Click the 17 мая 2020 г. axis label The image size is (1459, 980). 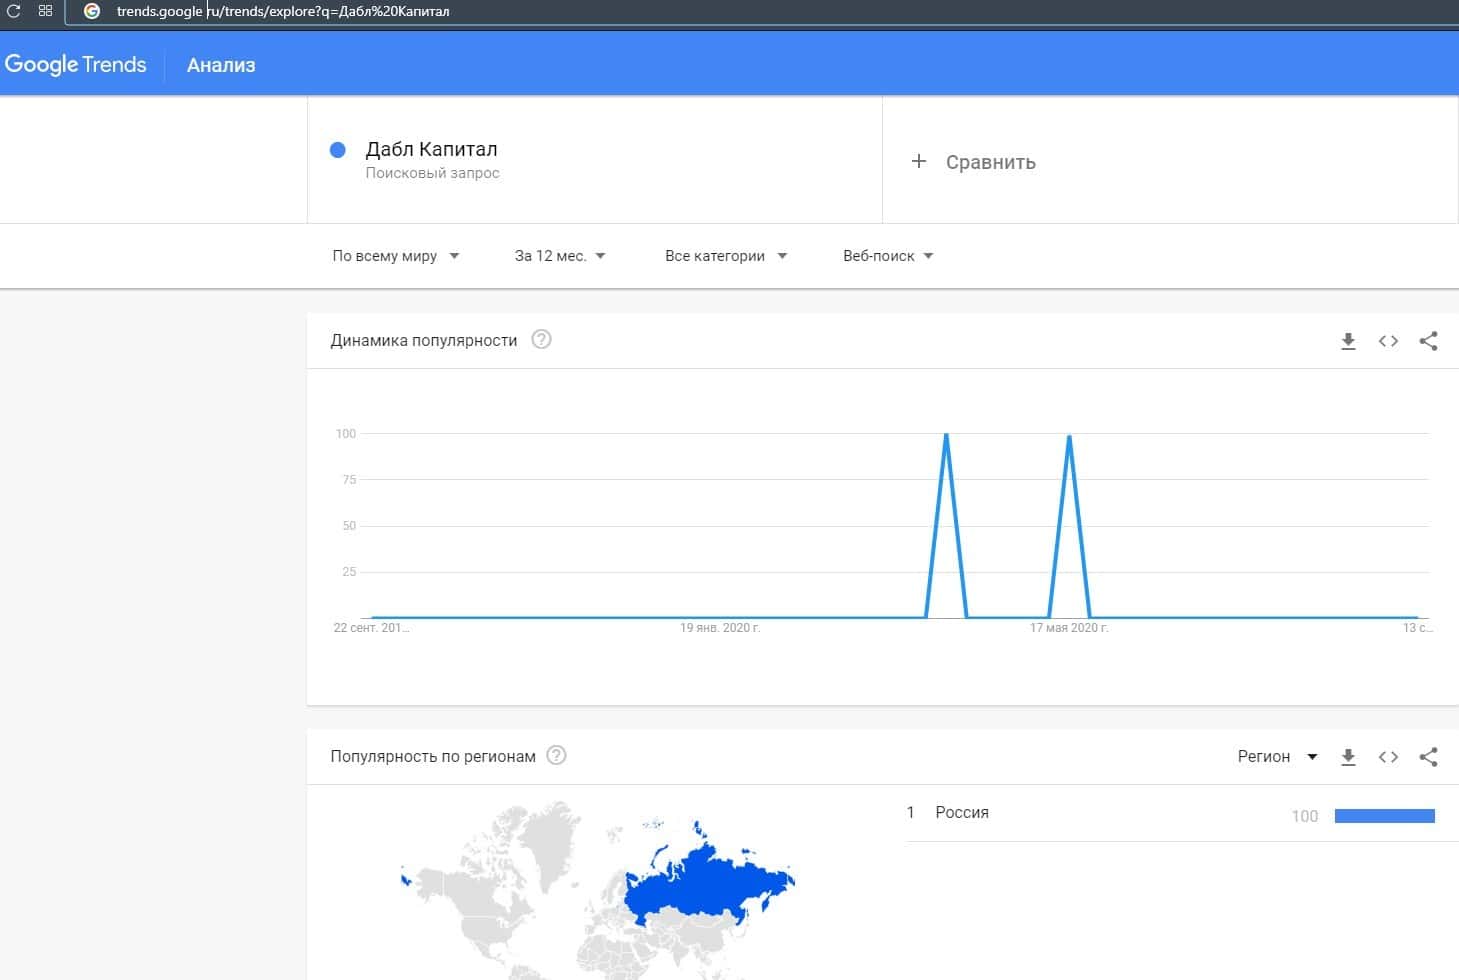1069,628
